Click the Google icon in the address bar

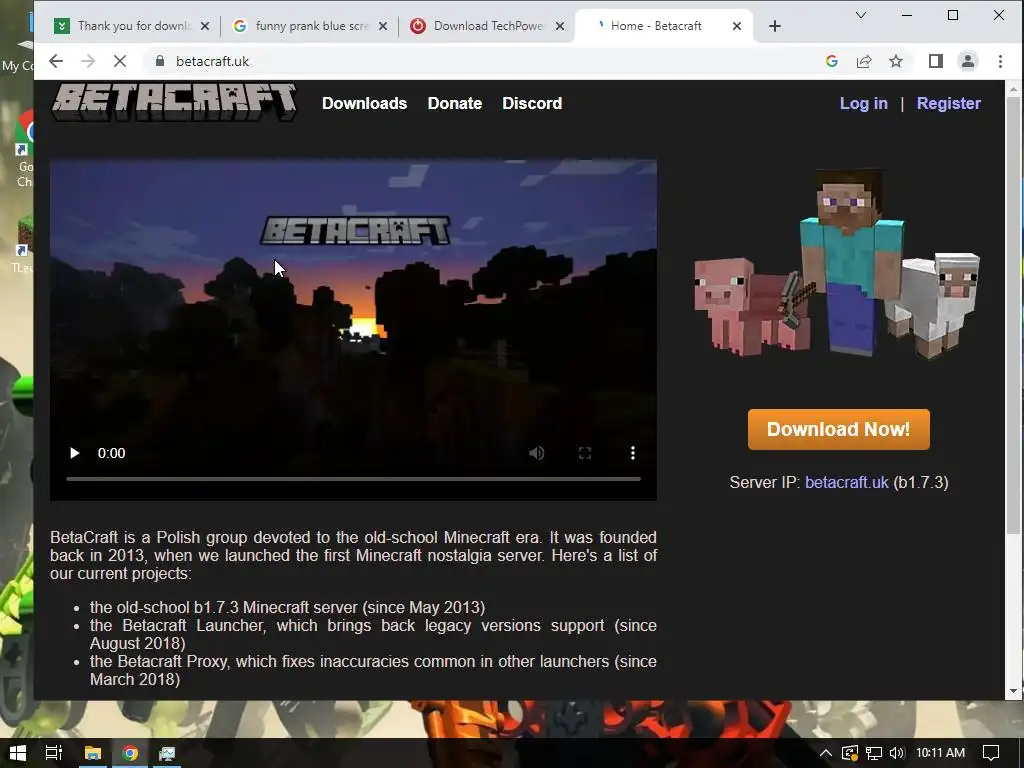pyautogui.click(x=831, y=61)
